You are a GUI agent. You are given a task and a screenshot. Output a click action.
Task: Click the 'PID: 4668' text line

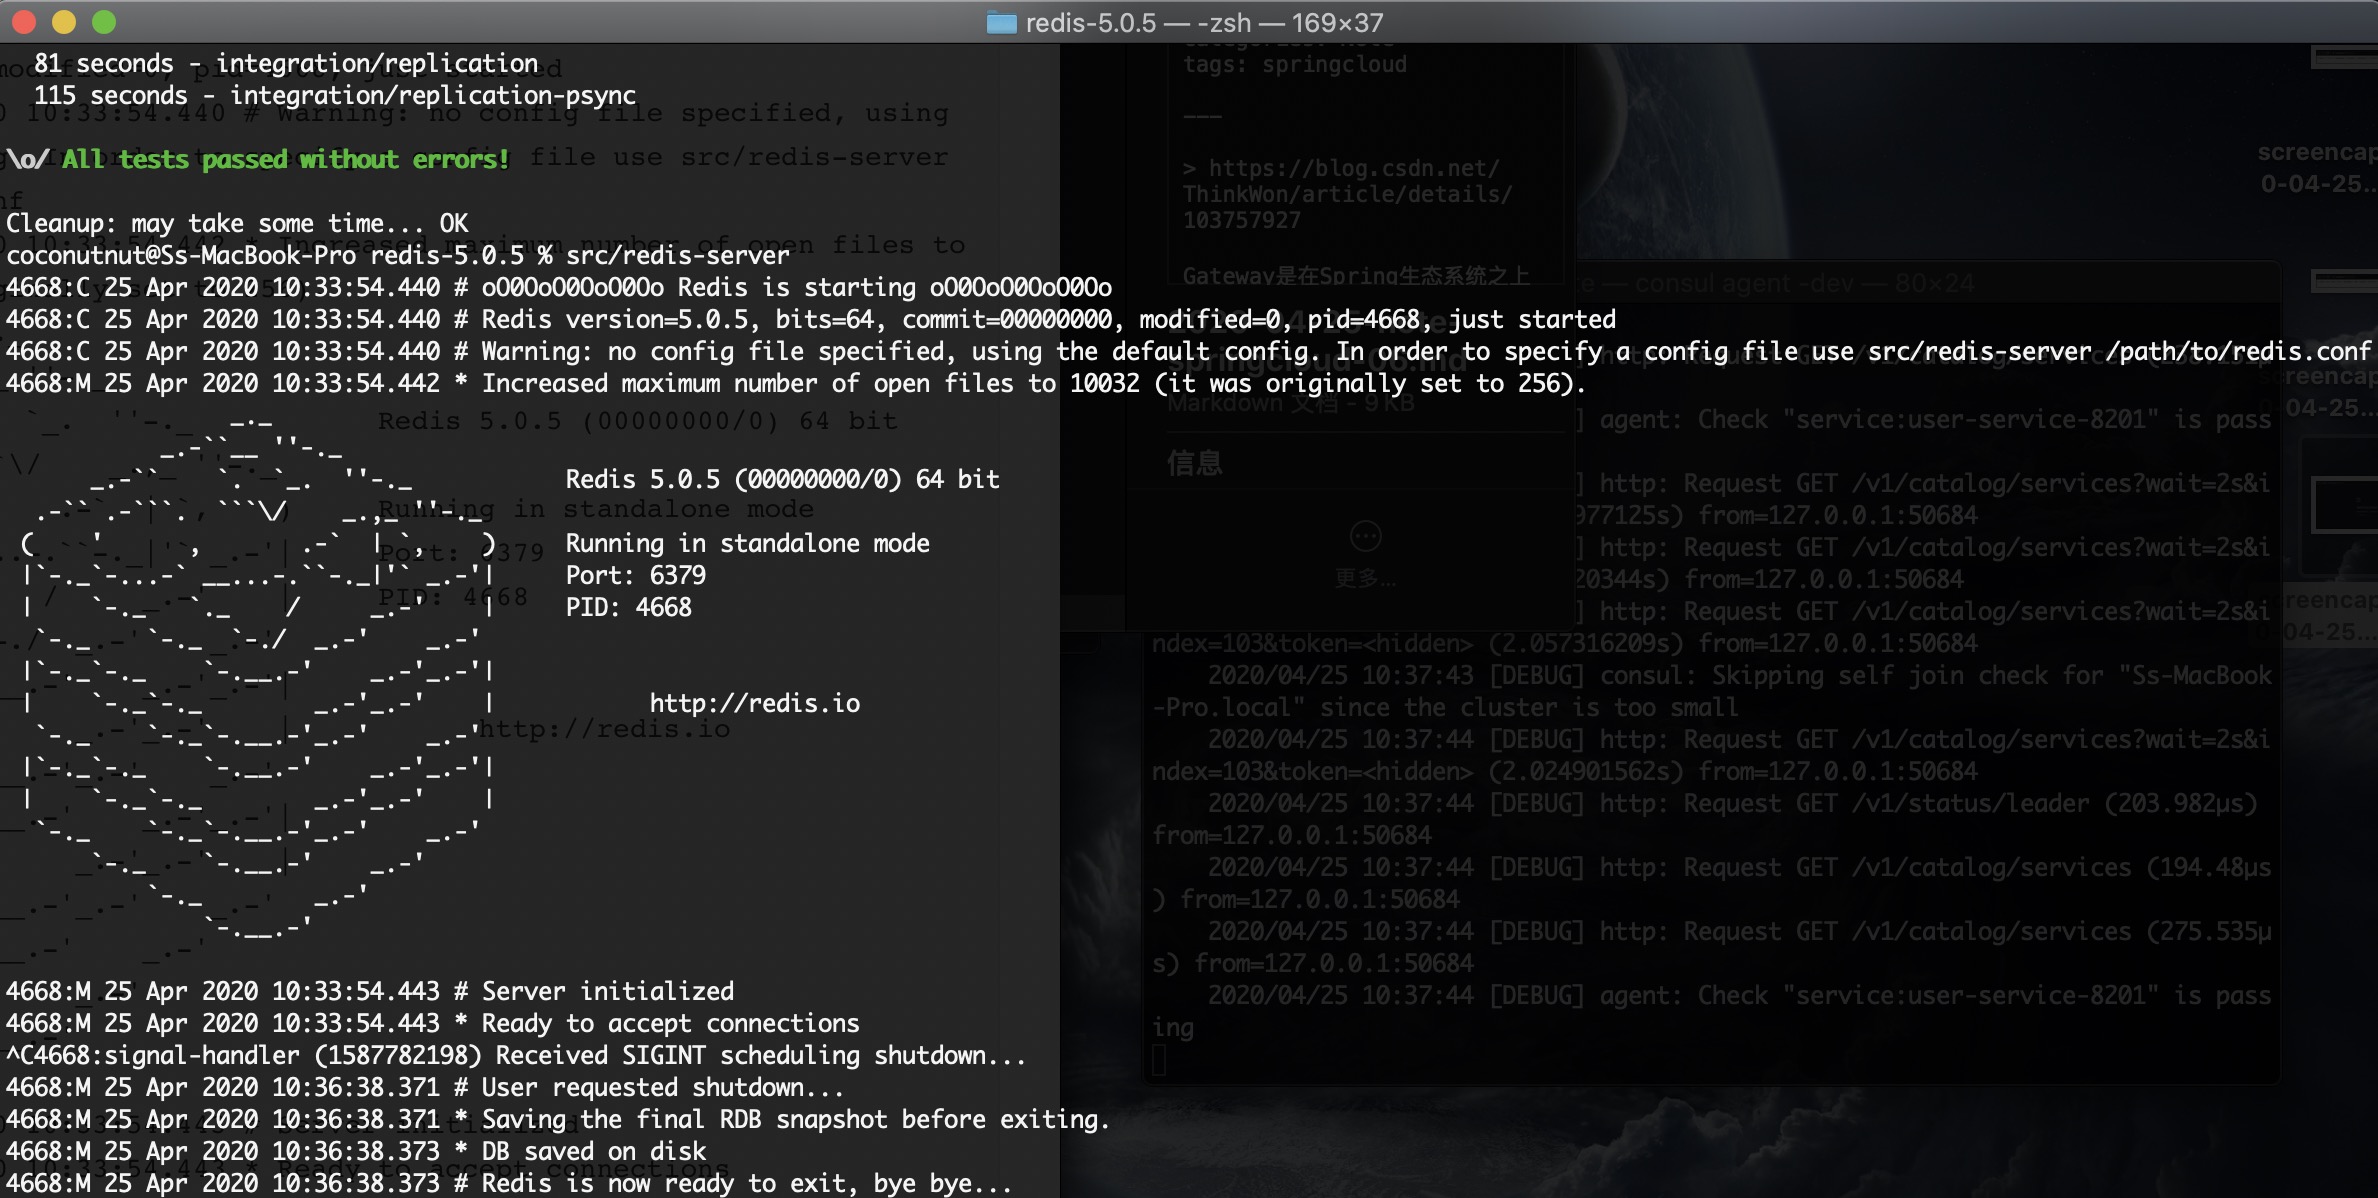click(628, 607)
